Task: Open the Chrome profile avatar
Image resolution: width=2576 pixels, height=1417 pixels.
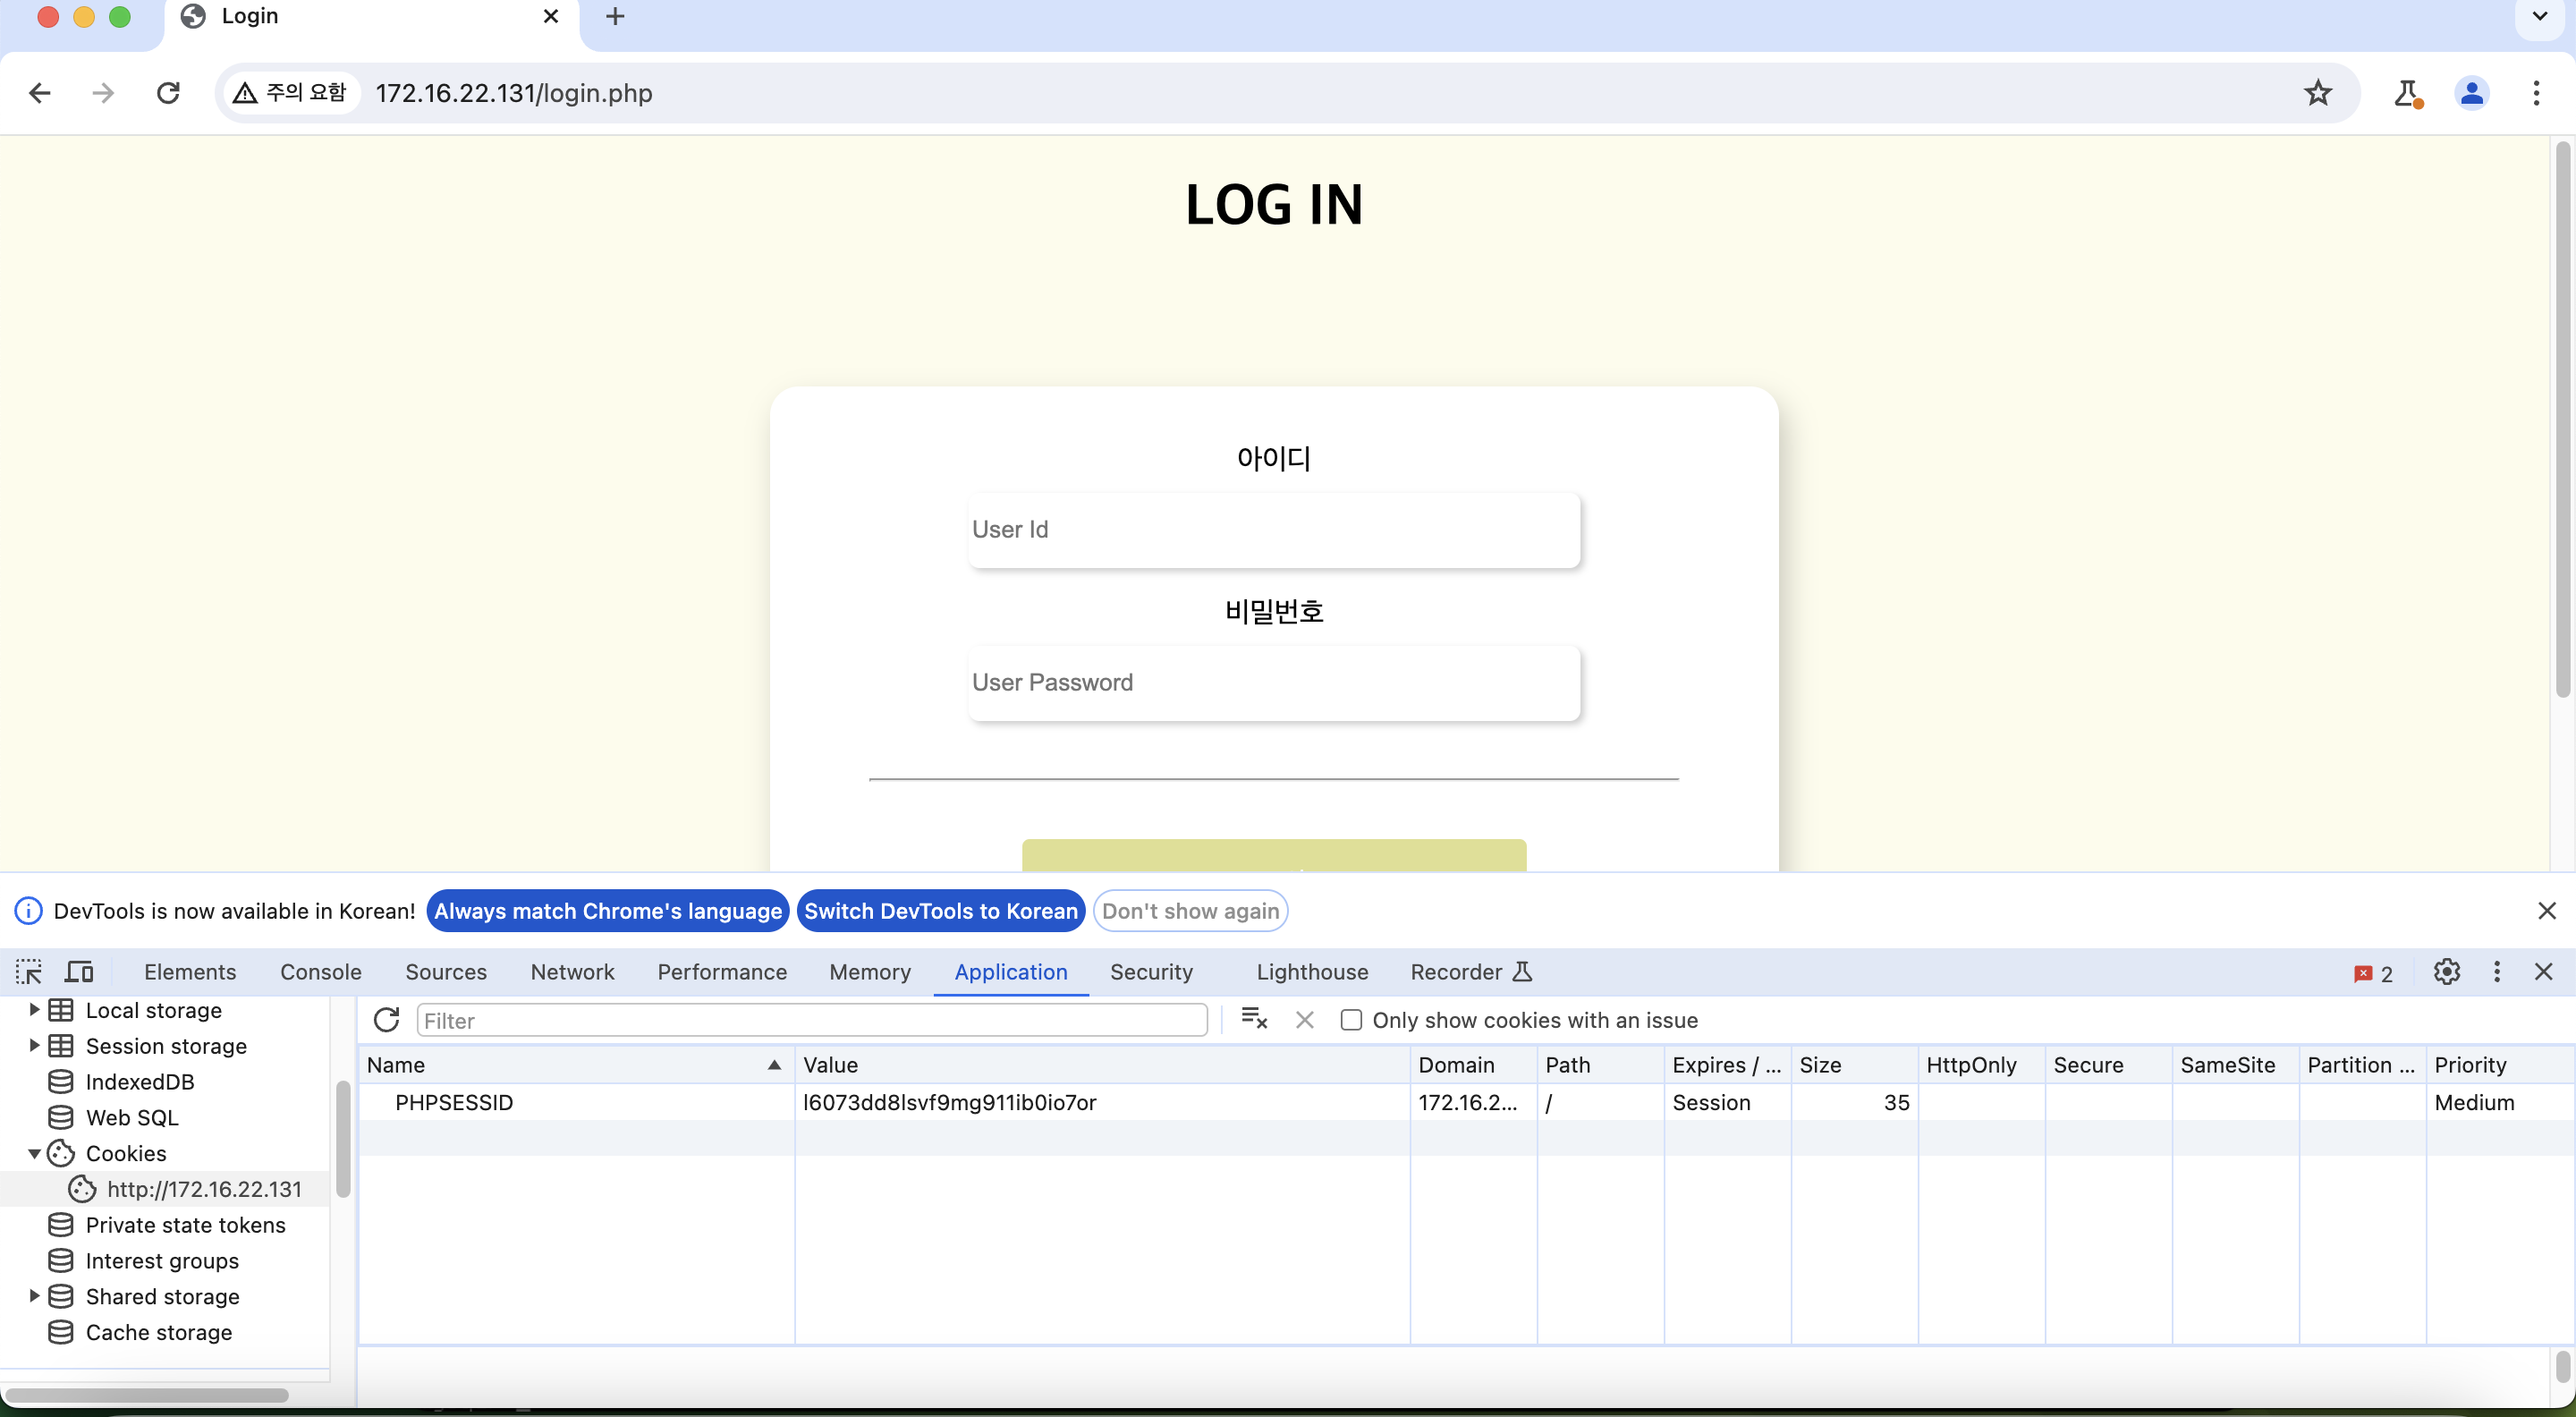Action: [x=2471, y=93]
